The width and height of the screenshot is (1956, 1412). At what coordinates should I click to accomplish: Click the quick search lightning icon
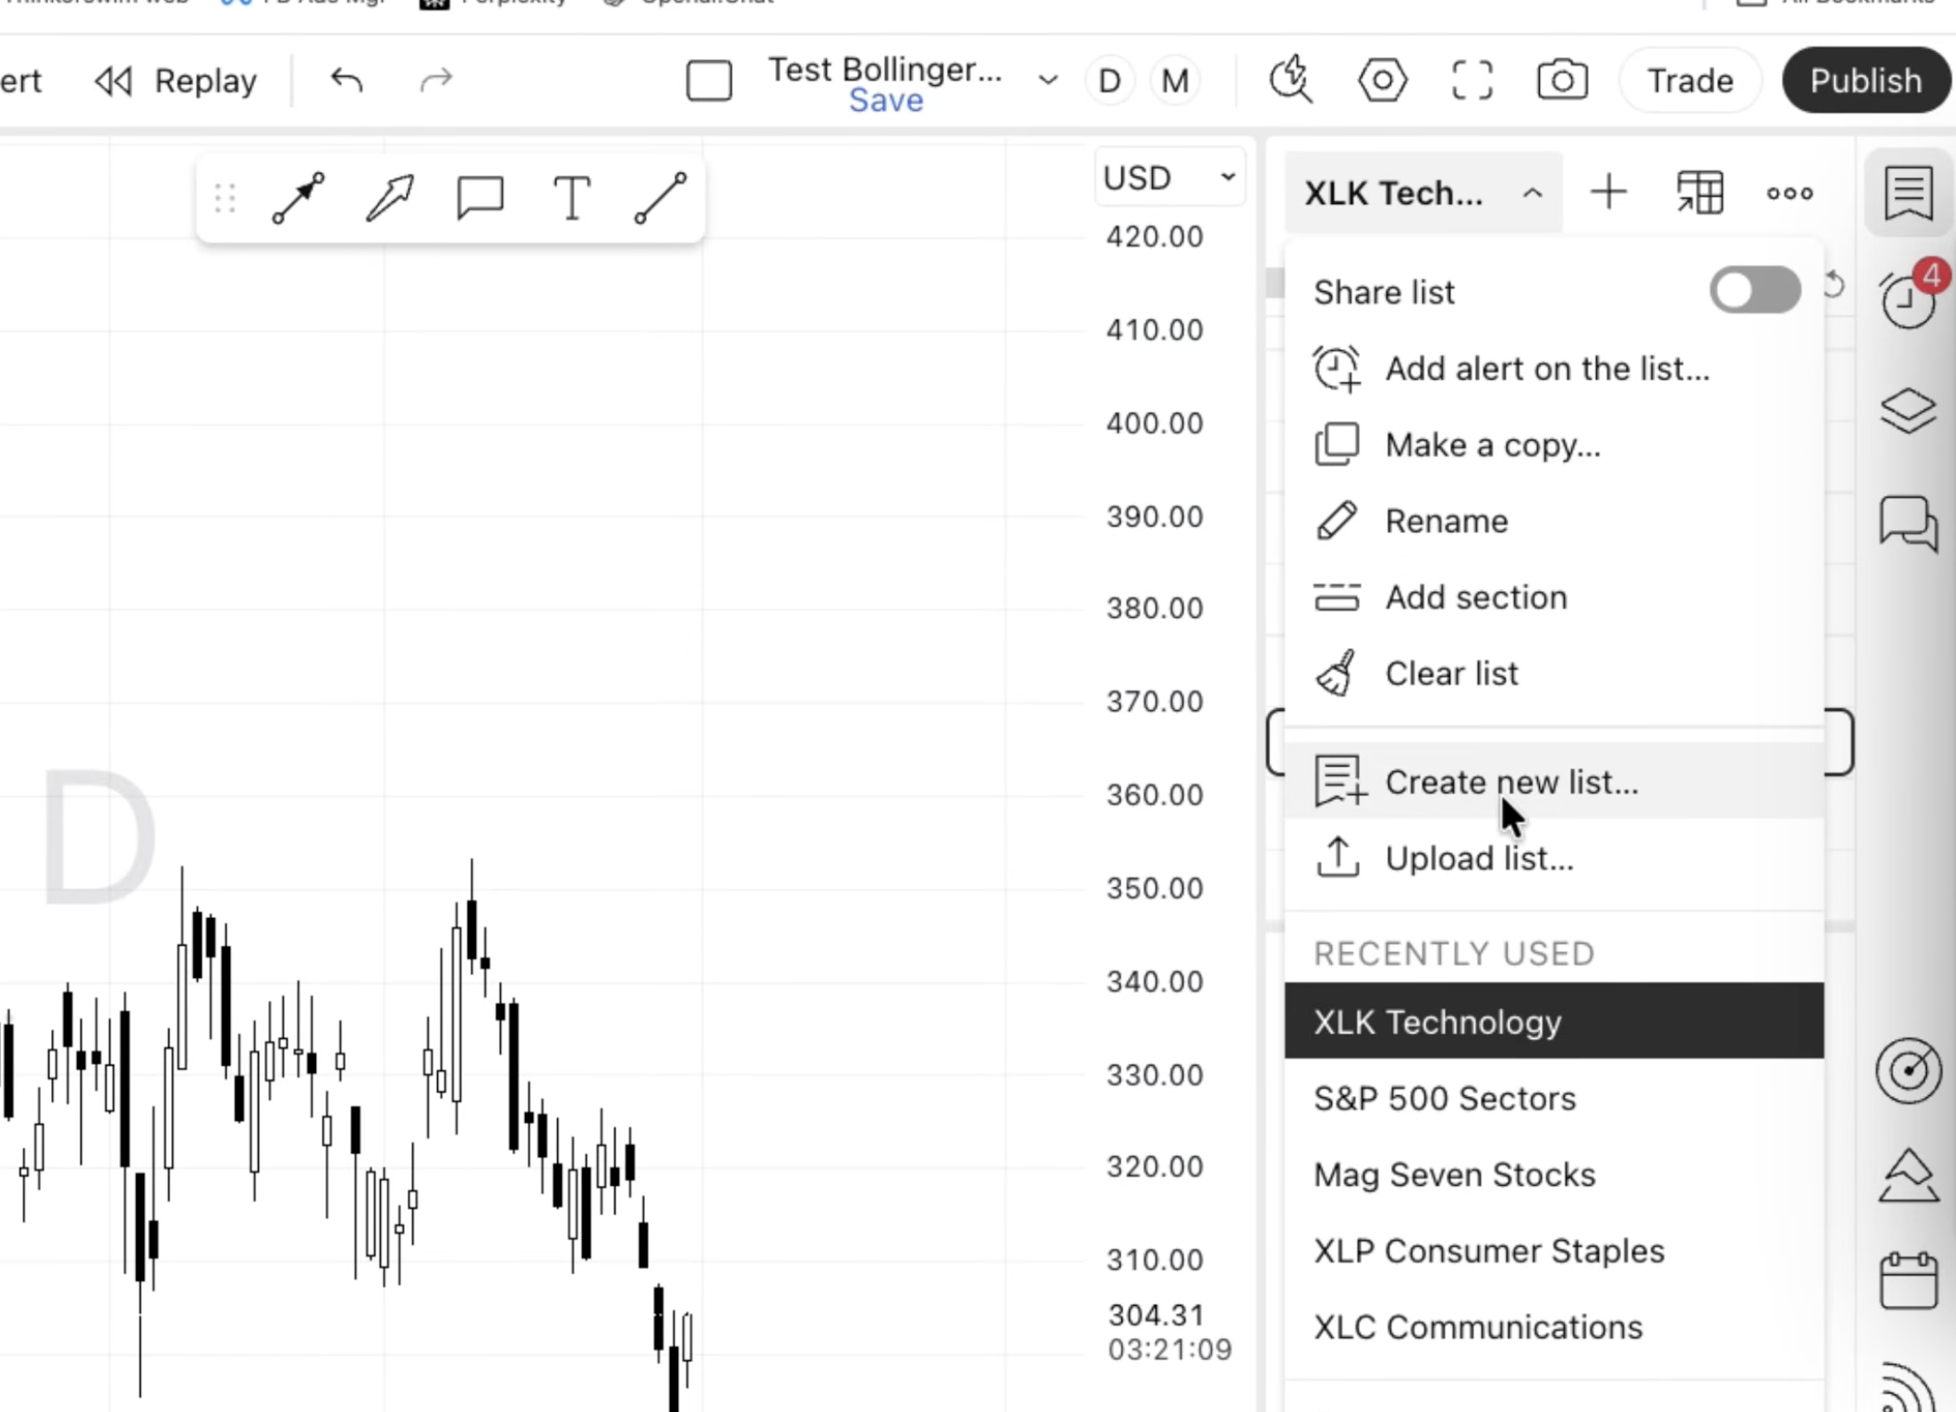point(1291,80)
